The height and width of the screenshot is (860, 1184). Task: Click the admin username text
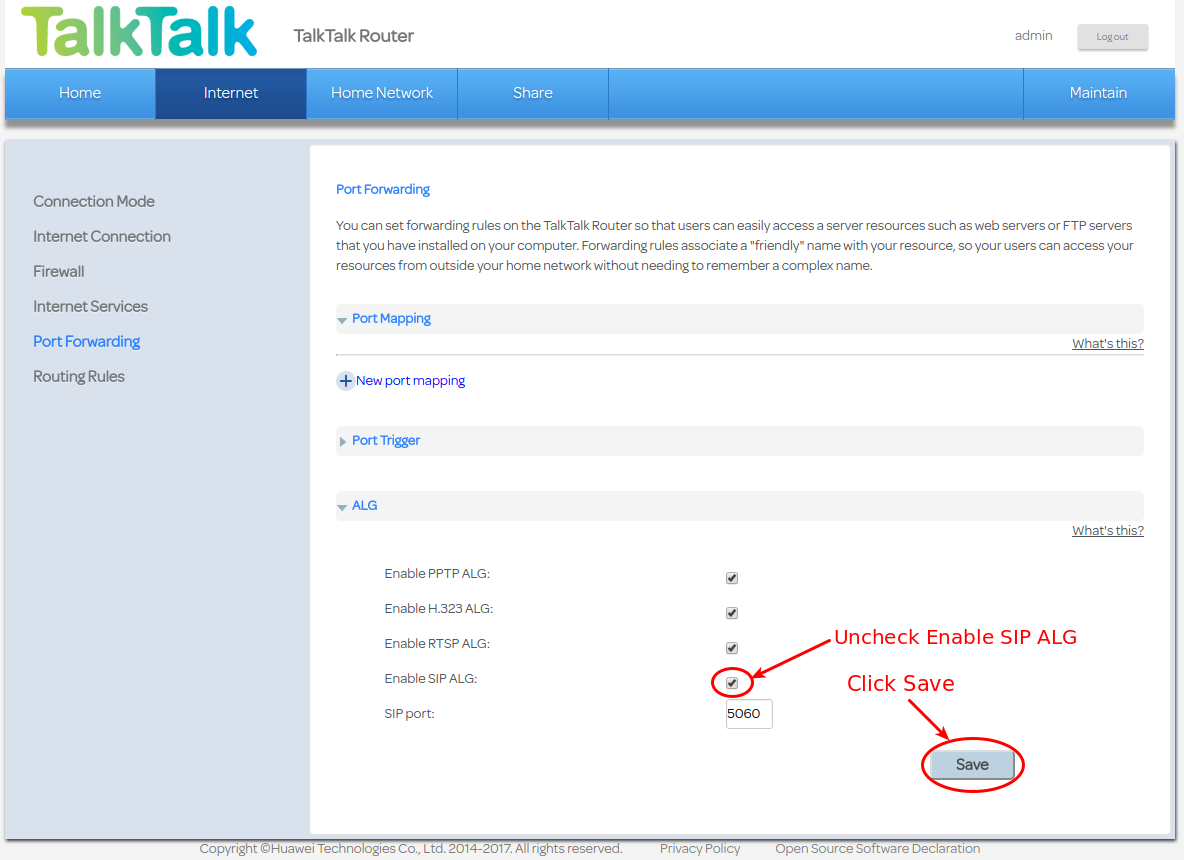pos(1034,35)
